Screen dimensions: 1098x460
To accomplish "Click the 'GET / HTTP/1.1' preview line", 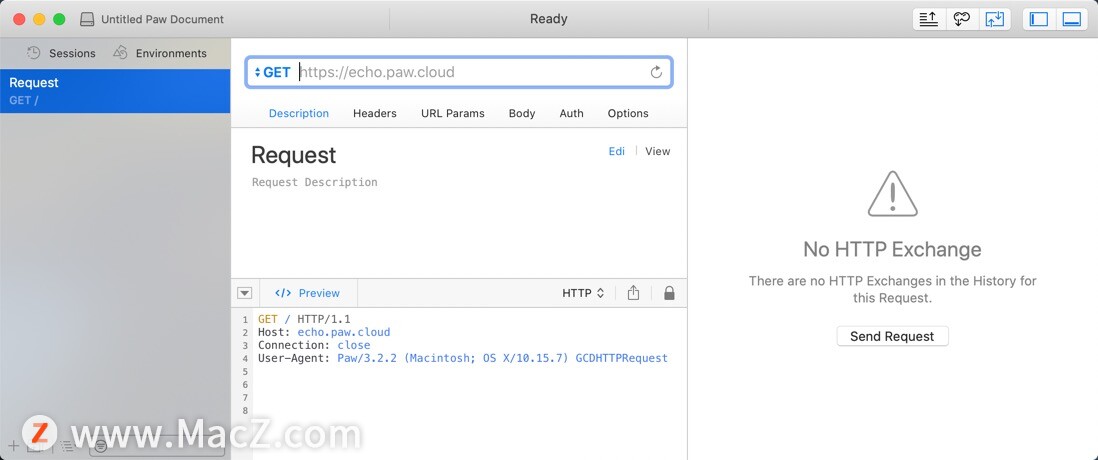I will tap(304, 319).
